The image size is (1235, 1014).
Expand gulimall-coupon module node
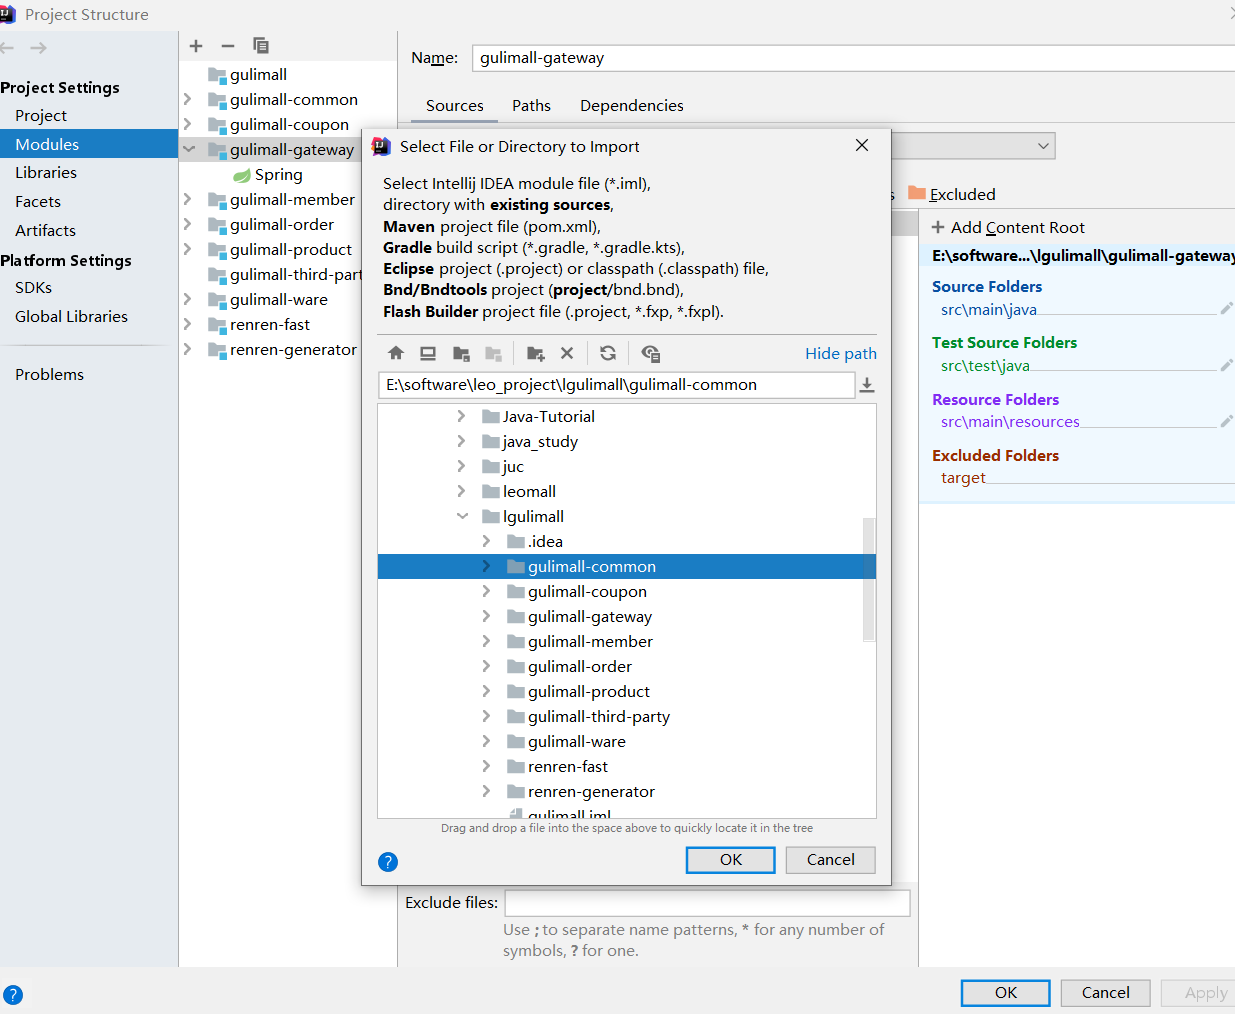[x=187, y=124]
